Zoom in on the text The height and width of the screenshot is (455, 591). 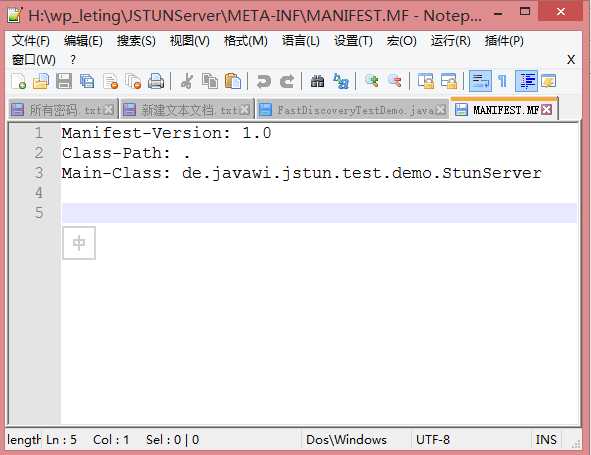click(x=372, y=81)
